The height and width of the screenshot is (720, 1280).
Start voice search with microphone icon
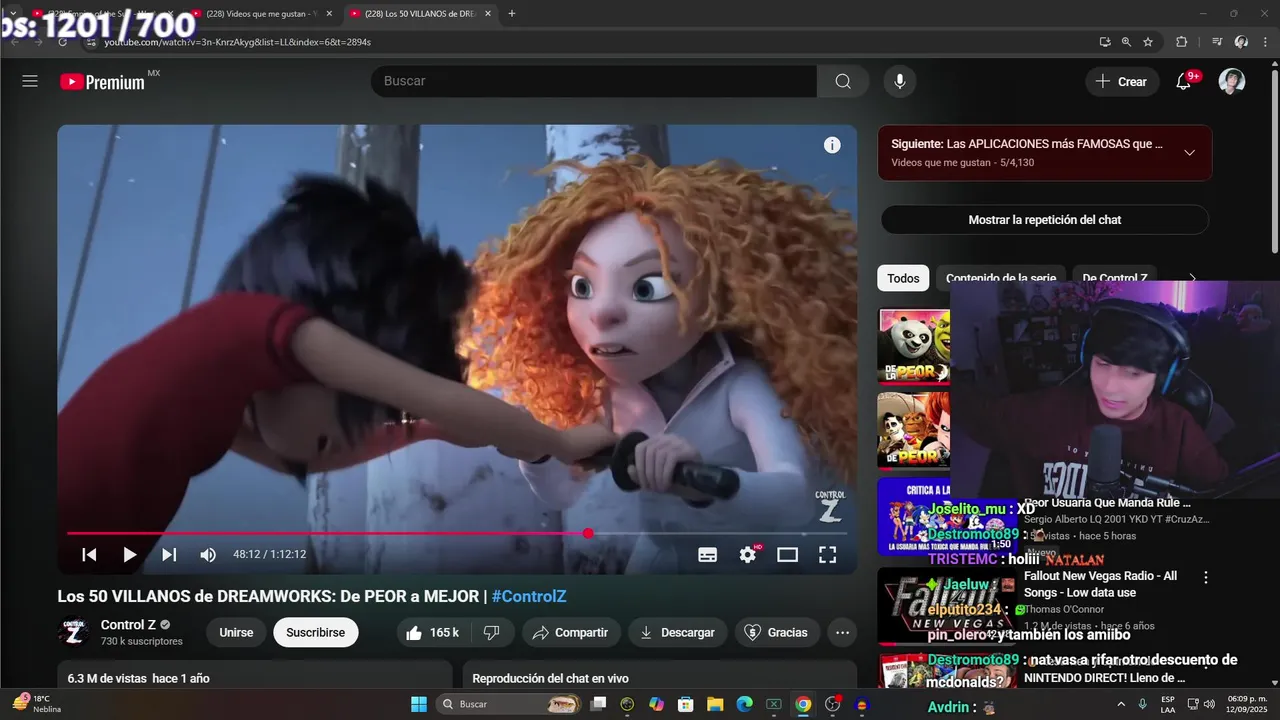point(900,81)
